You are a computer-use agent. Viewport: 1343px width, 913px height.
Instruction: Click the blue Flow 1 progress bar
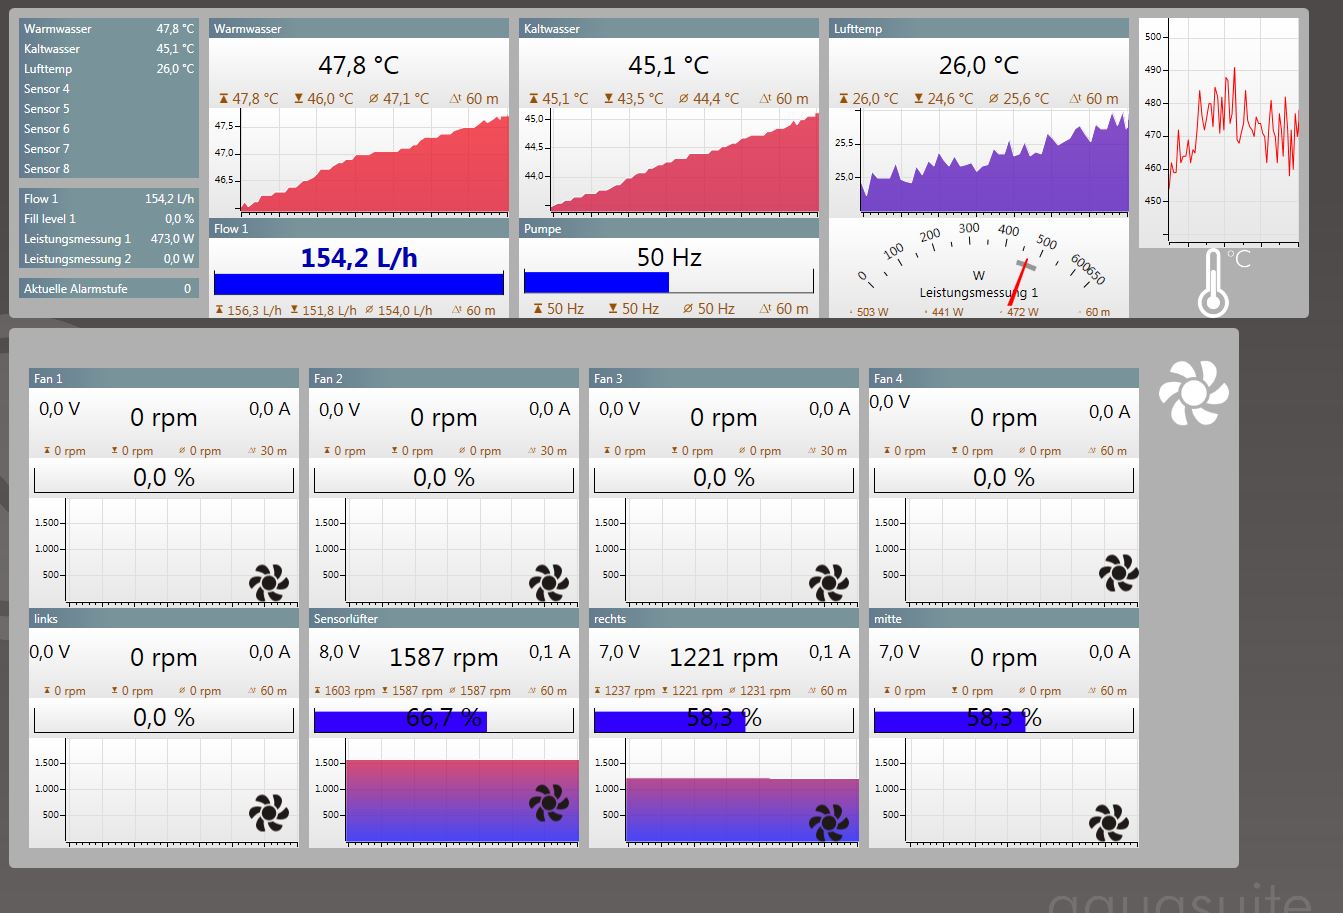[359, 283]
